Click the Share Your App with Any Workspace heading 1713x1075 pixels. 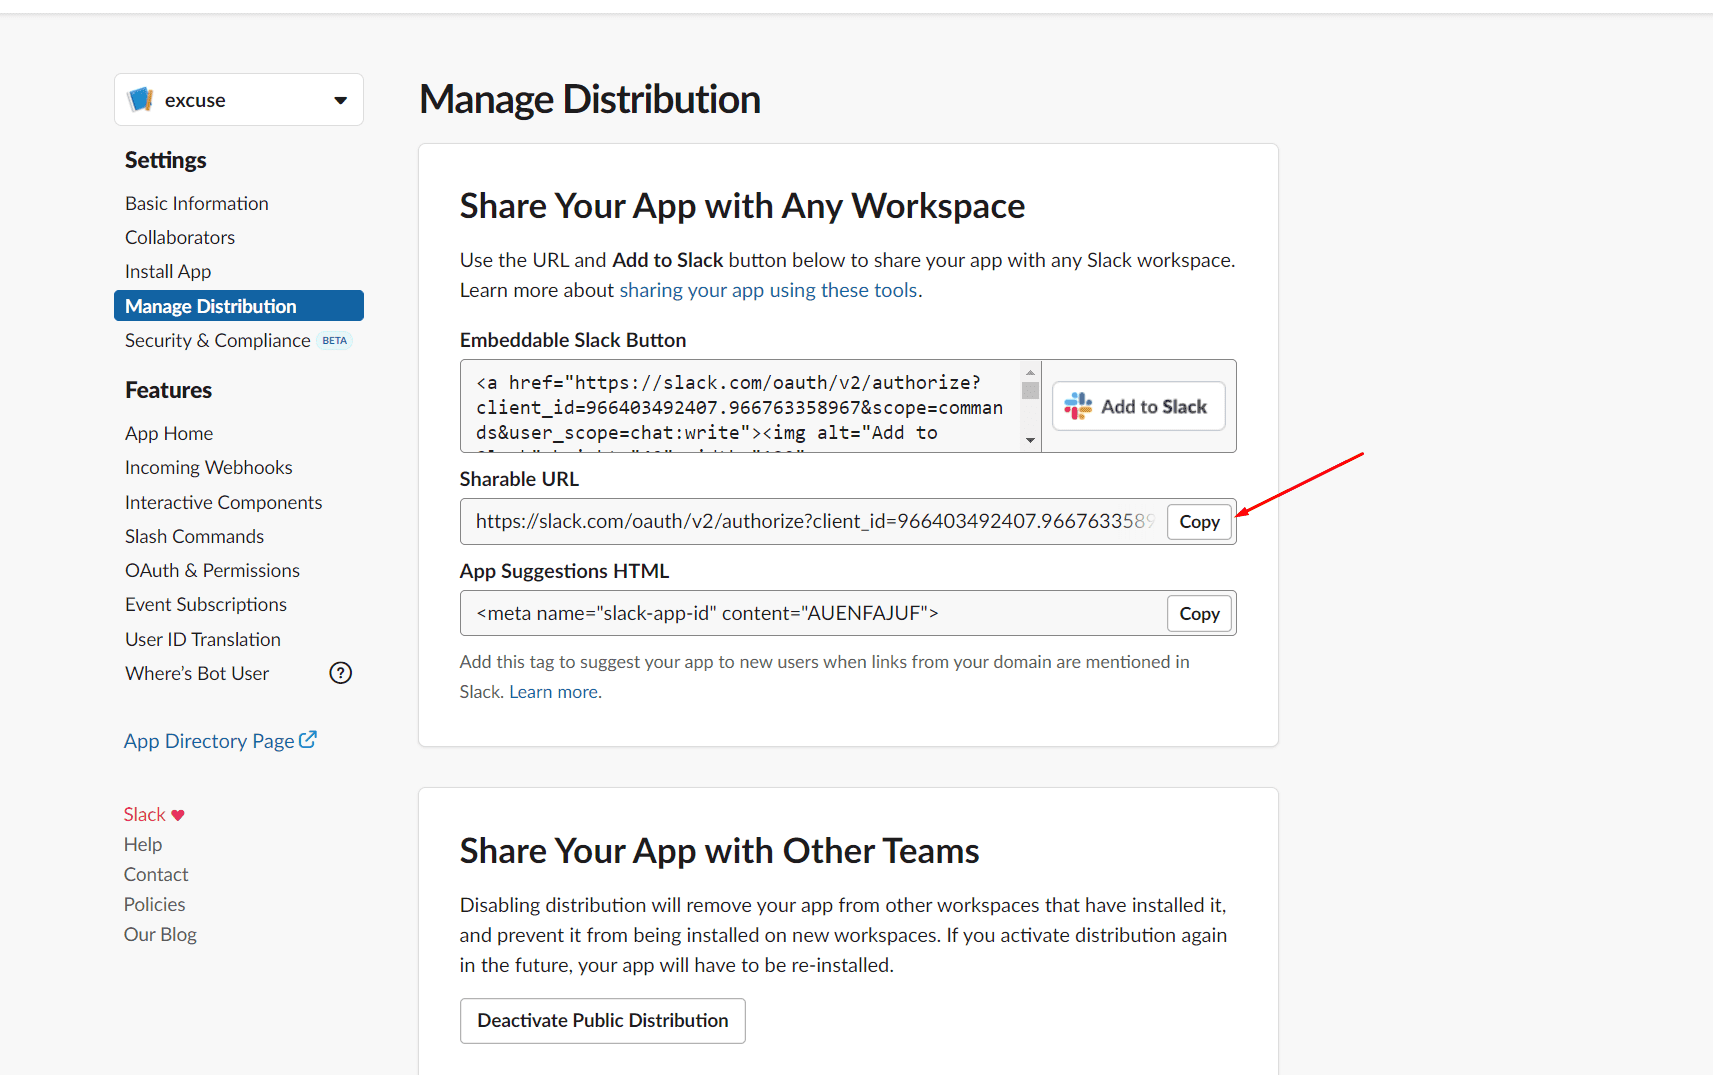(742, 206)
